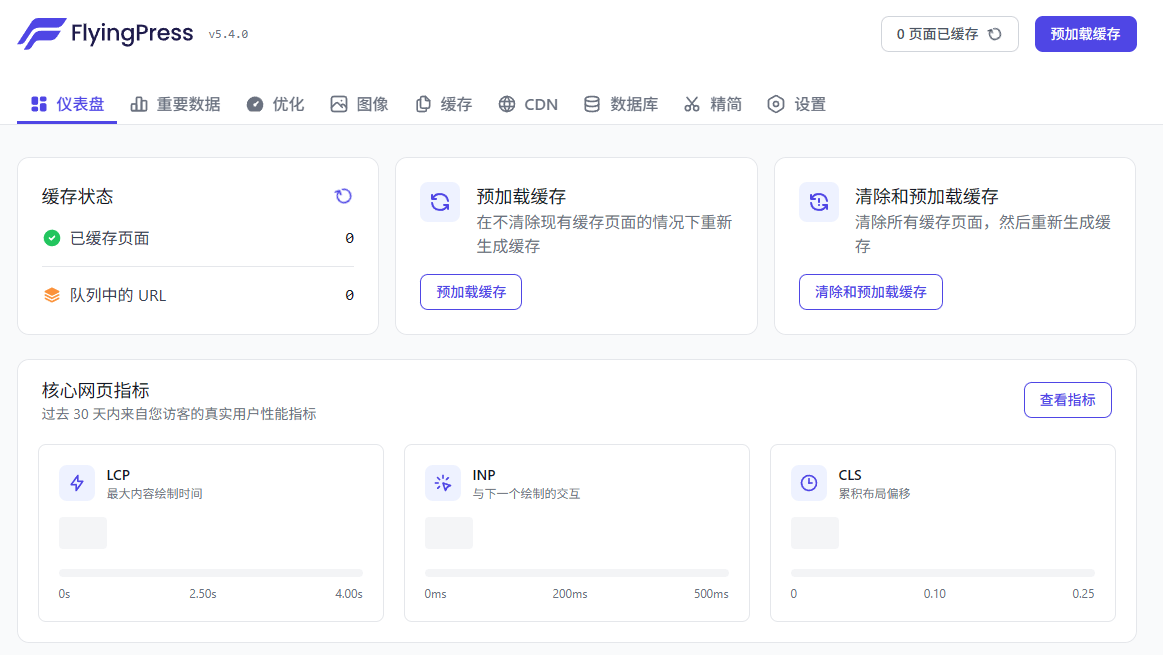Click the 图像 picture icon
This screenshot has height=655, width=1163.
[x=339, y=104]
